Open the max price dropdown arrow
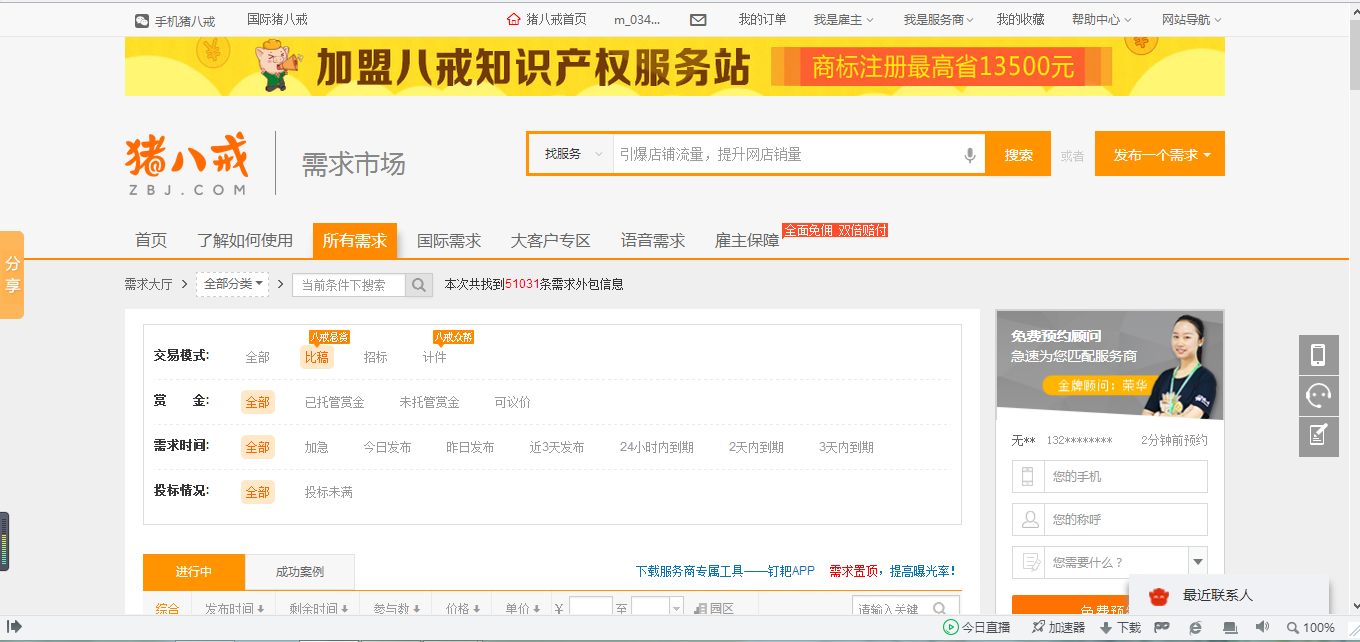 click(x=676, y=608)
